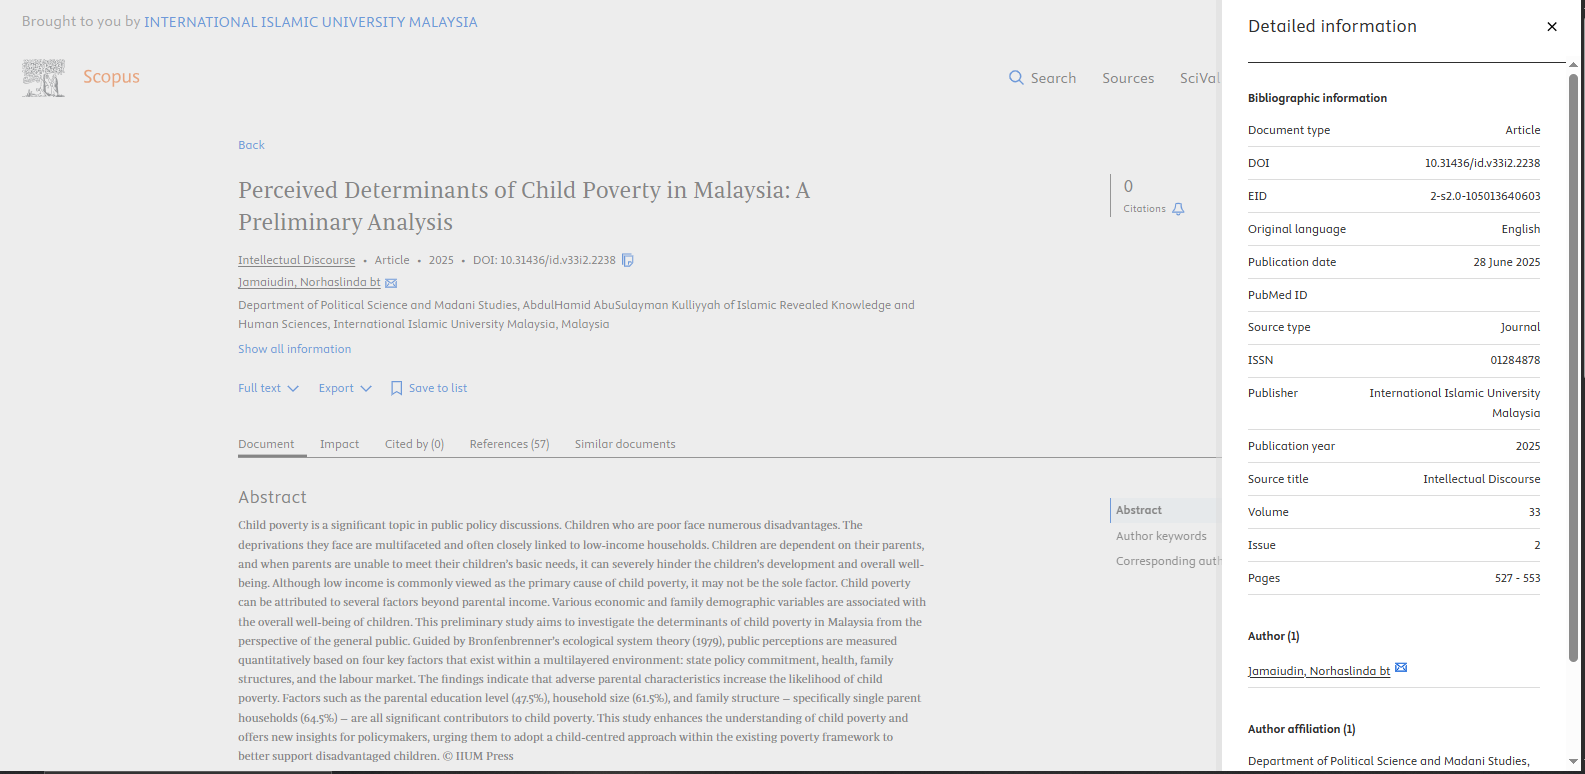Click the Search magnifier icon
Screen dimensions: 1585x774
(1016, 78)
